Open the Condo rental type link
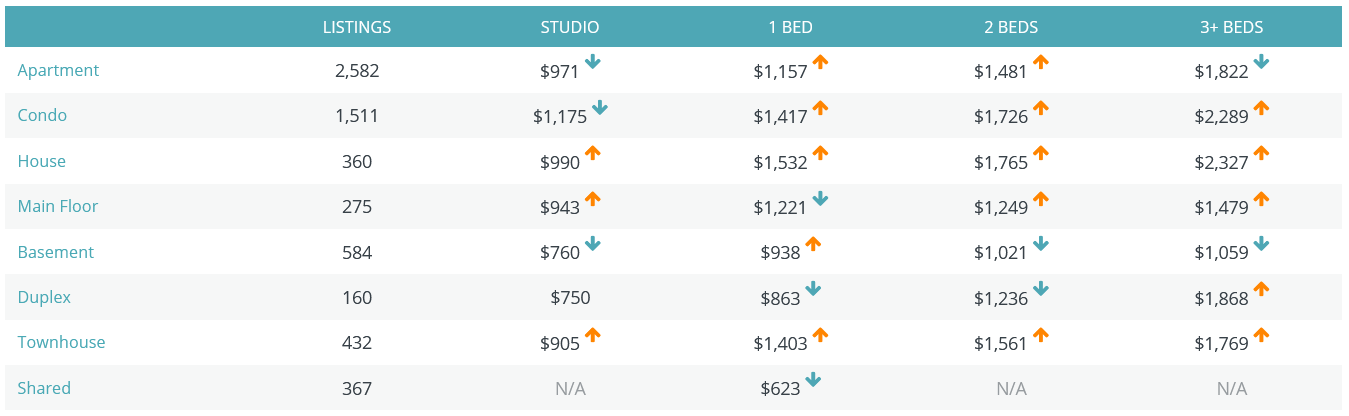The image size is (1349, 416). coord(42,115)
